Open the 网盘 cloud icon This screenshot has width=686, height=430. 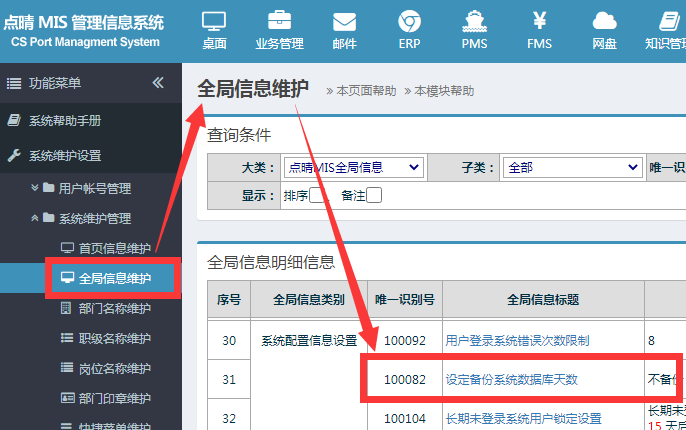point(604,29)
